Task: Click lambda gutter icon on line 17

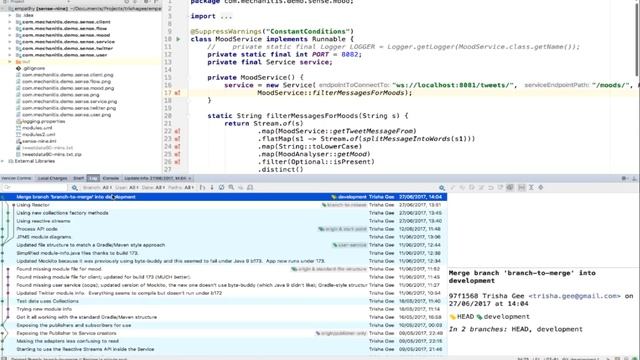Action: point(177,93)
